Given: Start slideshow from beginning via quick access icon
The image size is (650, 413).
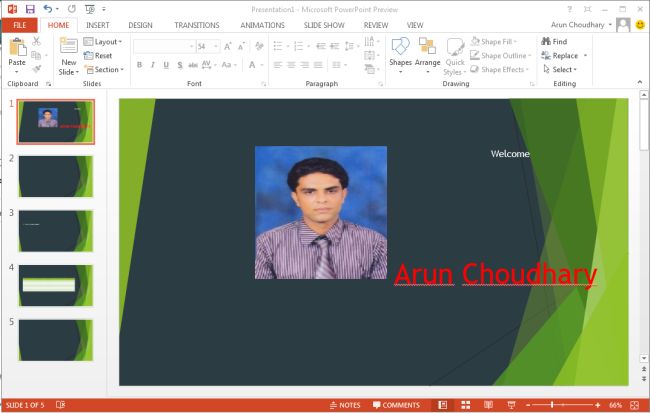Looking at the screenshot, I should [x=90, y=9].
